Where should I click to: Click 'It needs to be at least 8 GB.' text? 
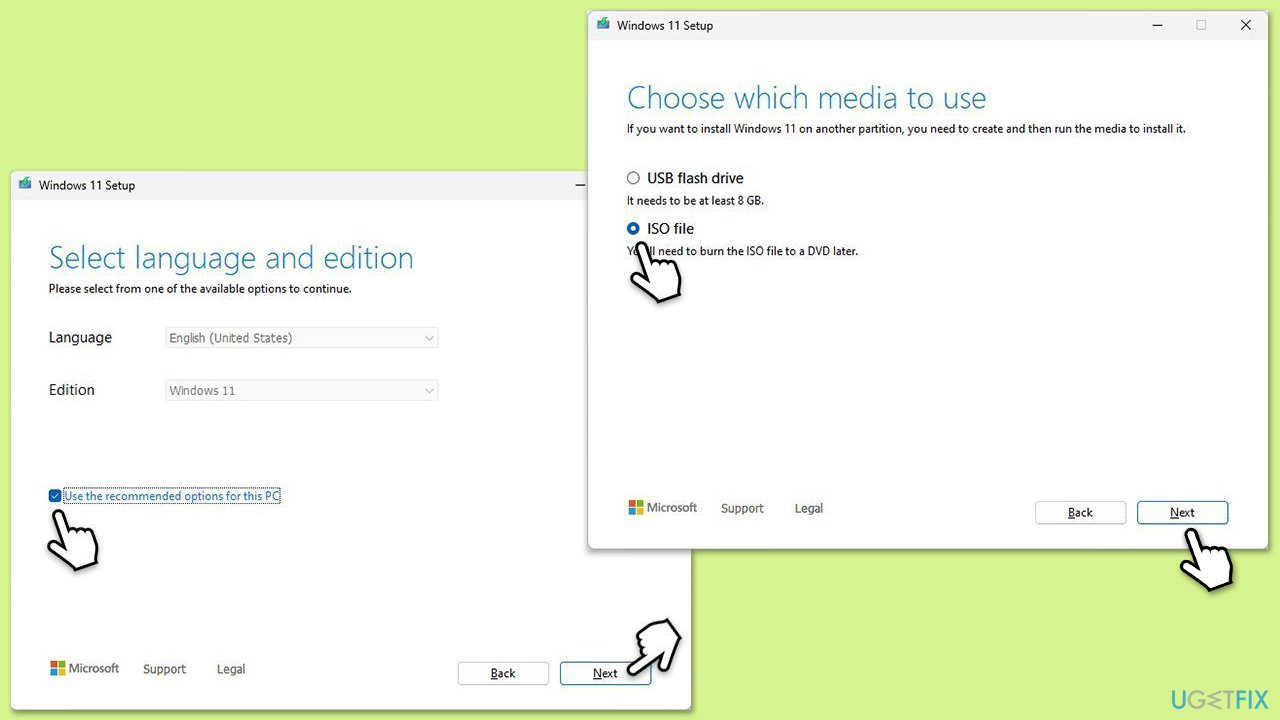pyautogui.click(x=695, y=200)
